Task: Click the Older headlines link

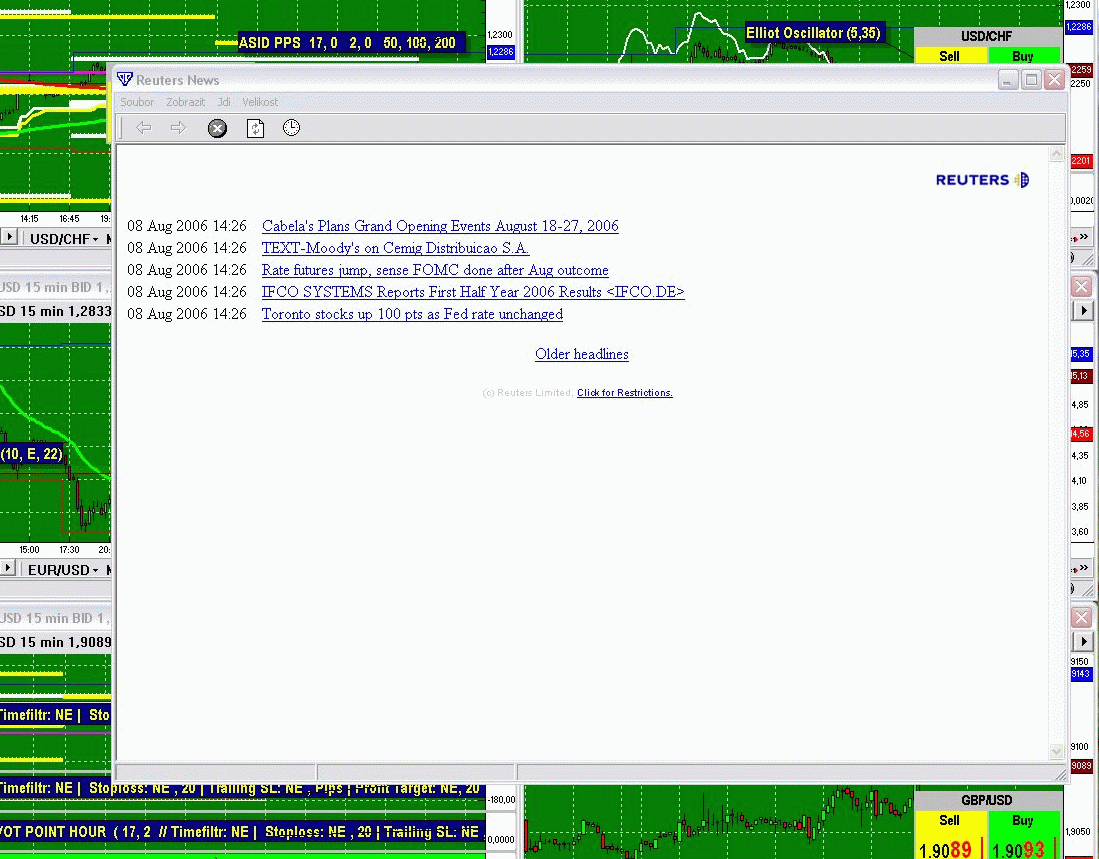Action: (582, 355)
